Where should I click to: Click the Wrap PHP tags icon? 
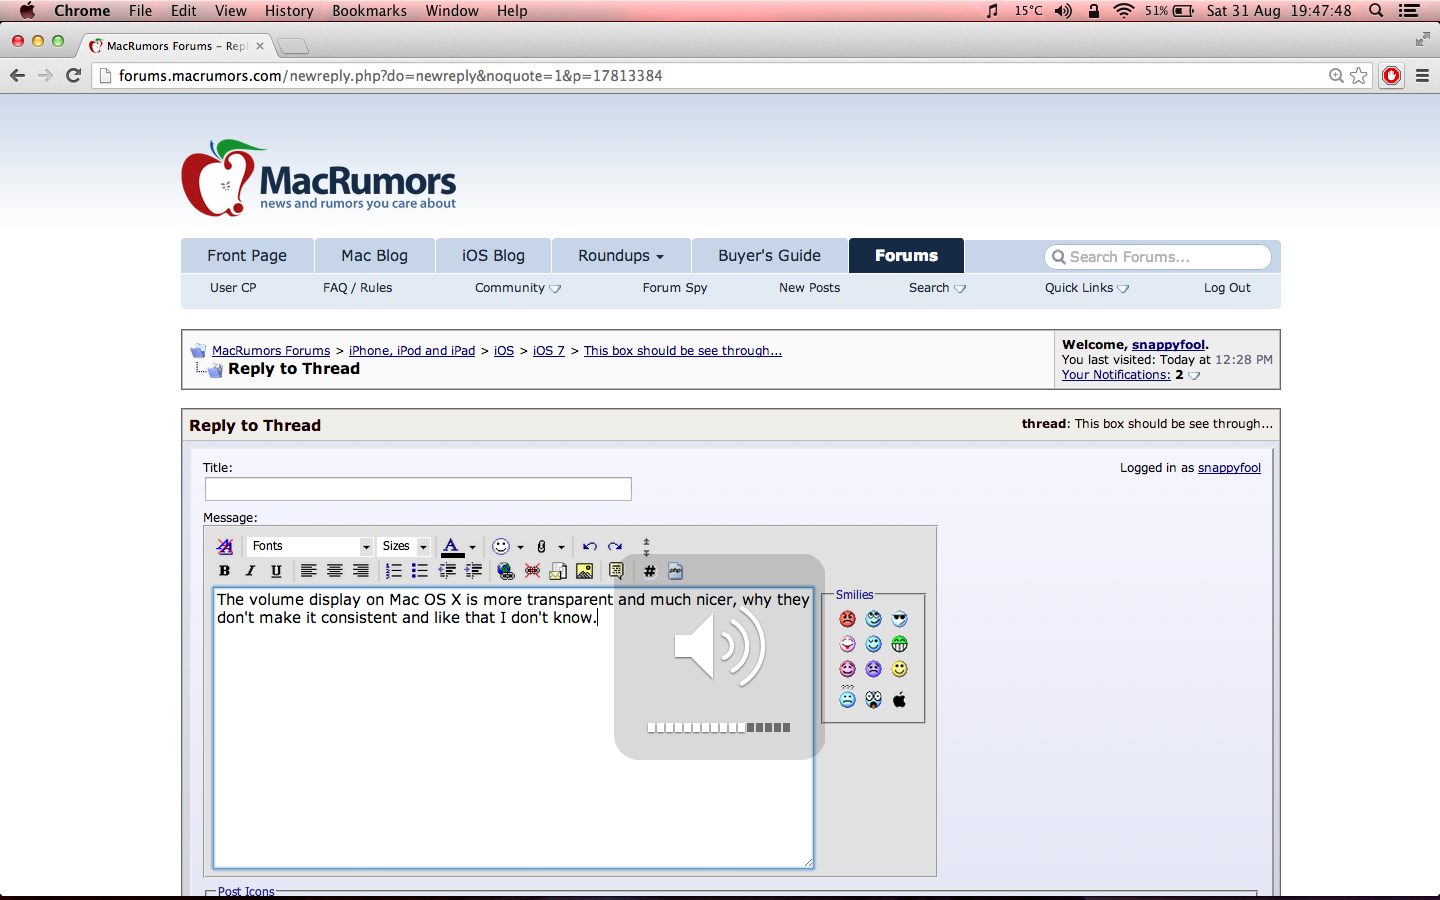point(675,571)
